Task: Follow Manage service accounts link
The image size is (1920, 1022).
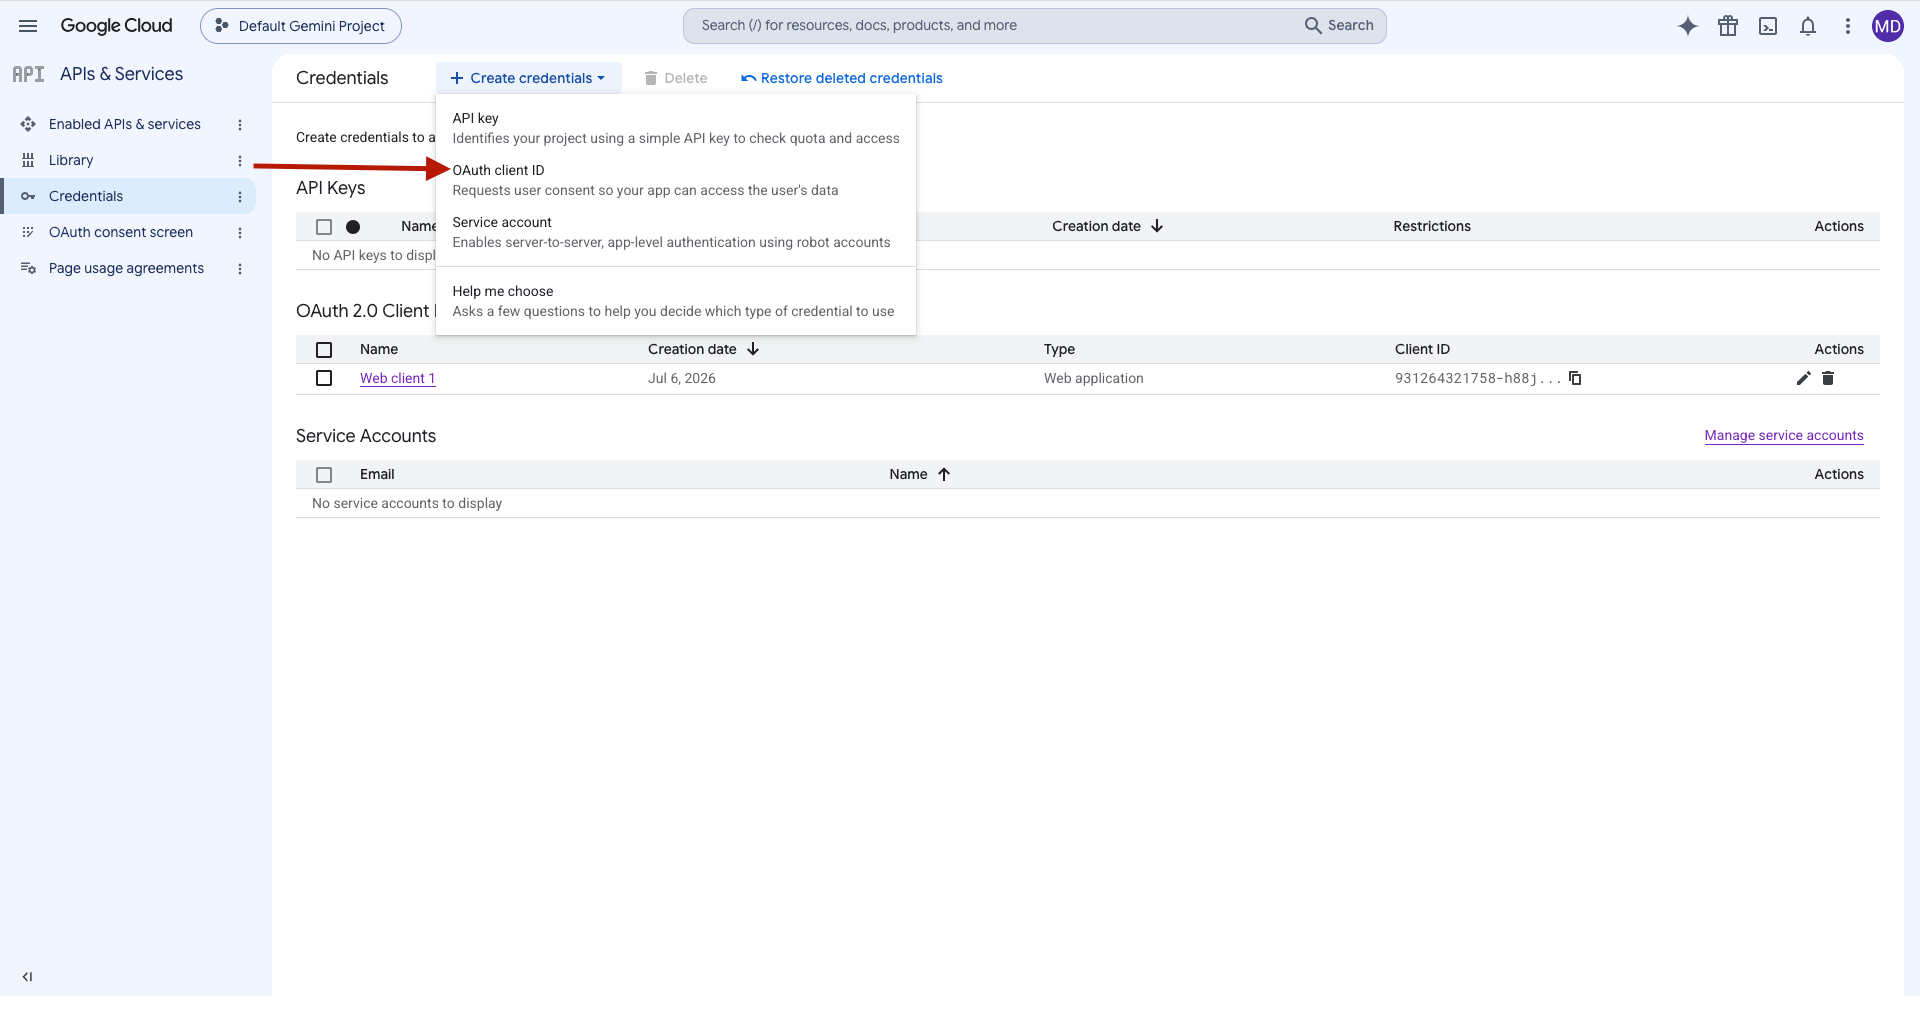Action: point(1784,435)
